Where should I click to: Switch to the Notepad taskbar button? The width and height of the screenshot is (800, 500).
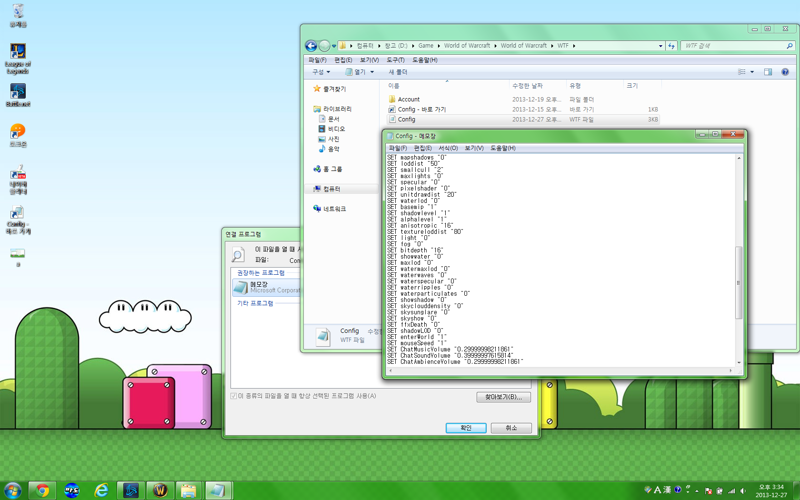pos(218,490)
